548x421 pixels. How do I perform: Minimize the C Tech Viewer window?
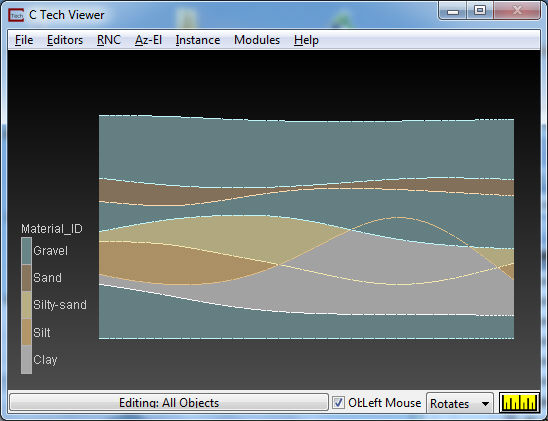pos(453,11)
